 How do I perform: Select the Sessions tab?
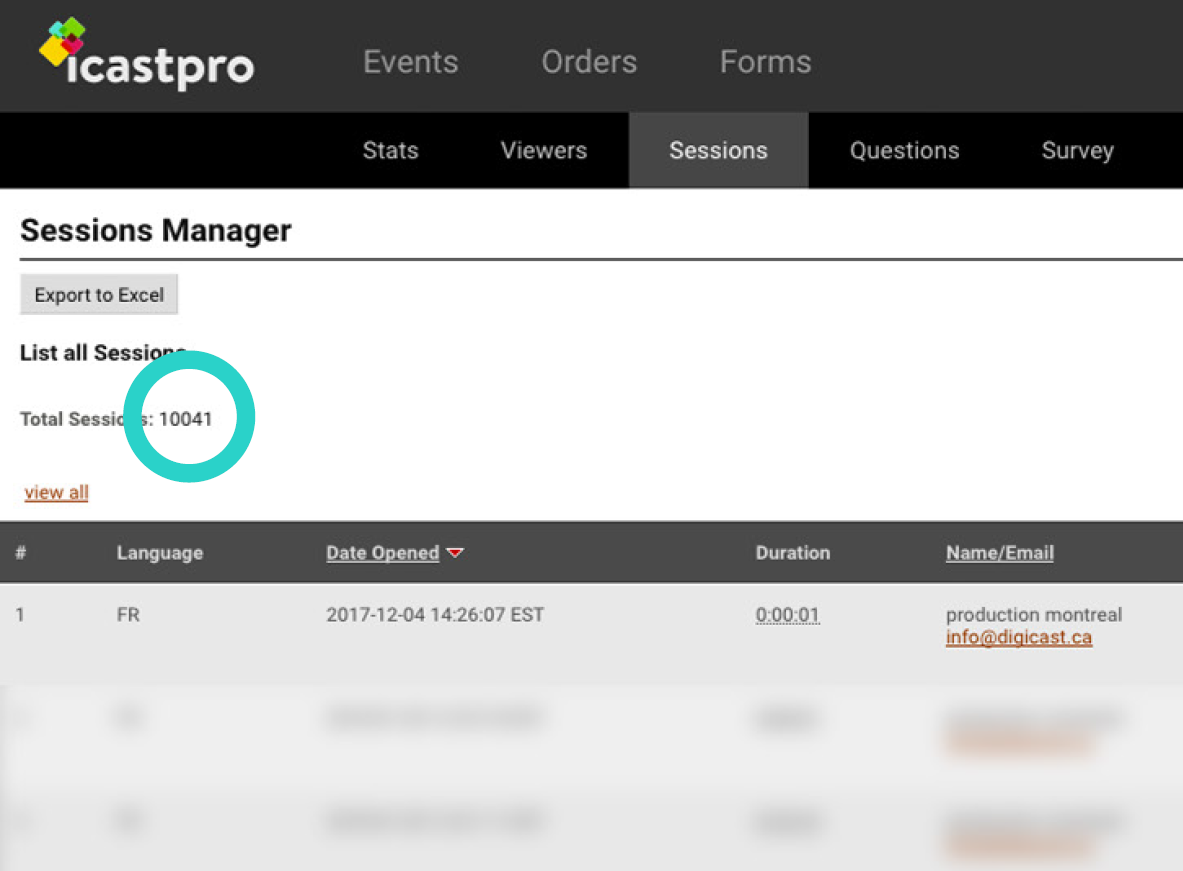pos(718,151)
